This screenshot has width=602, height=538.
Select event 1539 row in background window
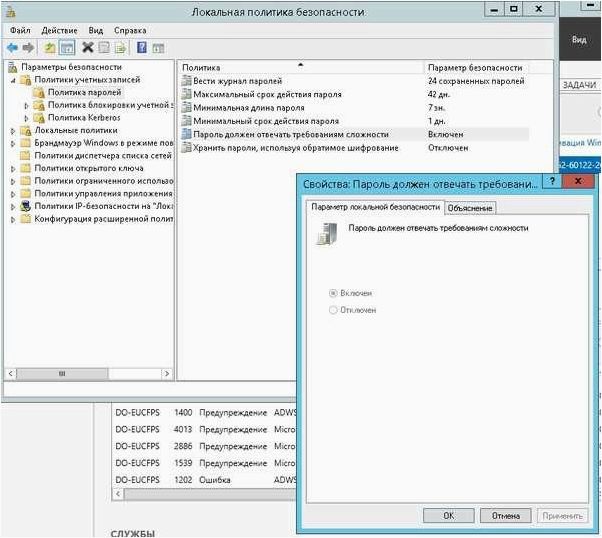tap(205, 463)
